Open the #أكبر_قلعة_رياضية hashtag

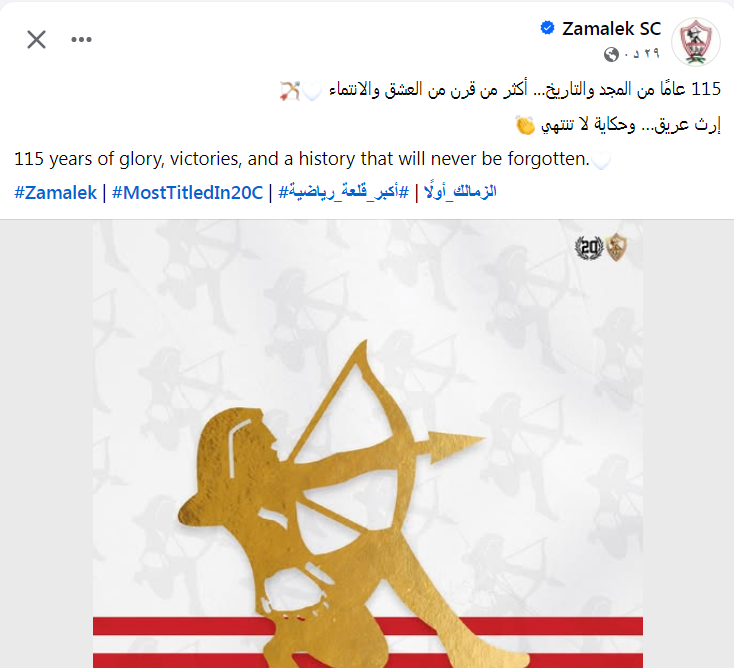344,192
